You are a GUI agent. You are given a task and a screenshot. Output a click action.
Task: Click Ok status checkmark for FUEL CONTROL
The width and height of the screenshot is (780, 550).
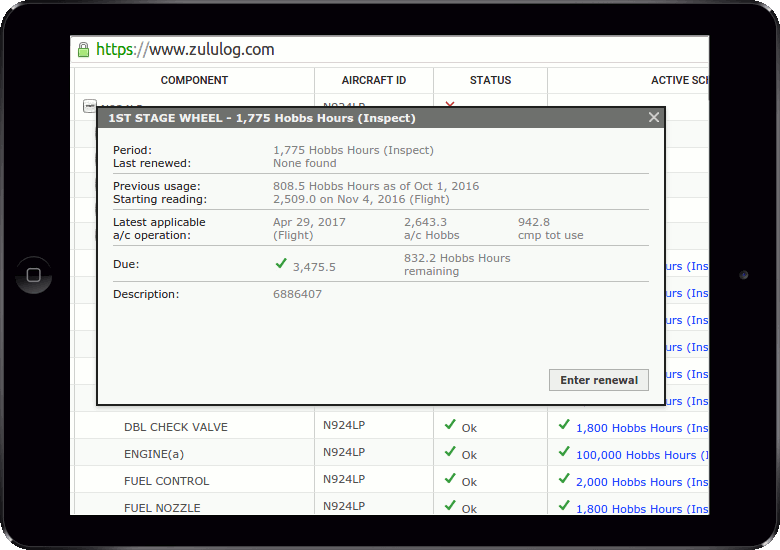(451, 479)
